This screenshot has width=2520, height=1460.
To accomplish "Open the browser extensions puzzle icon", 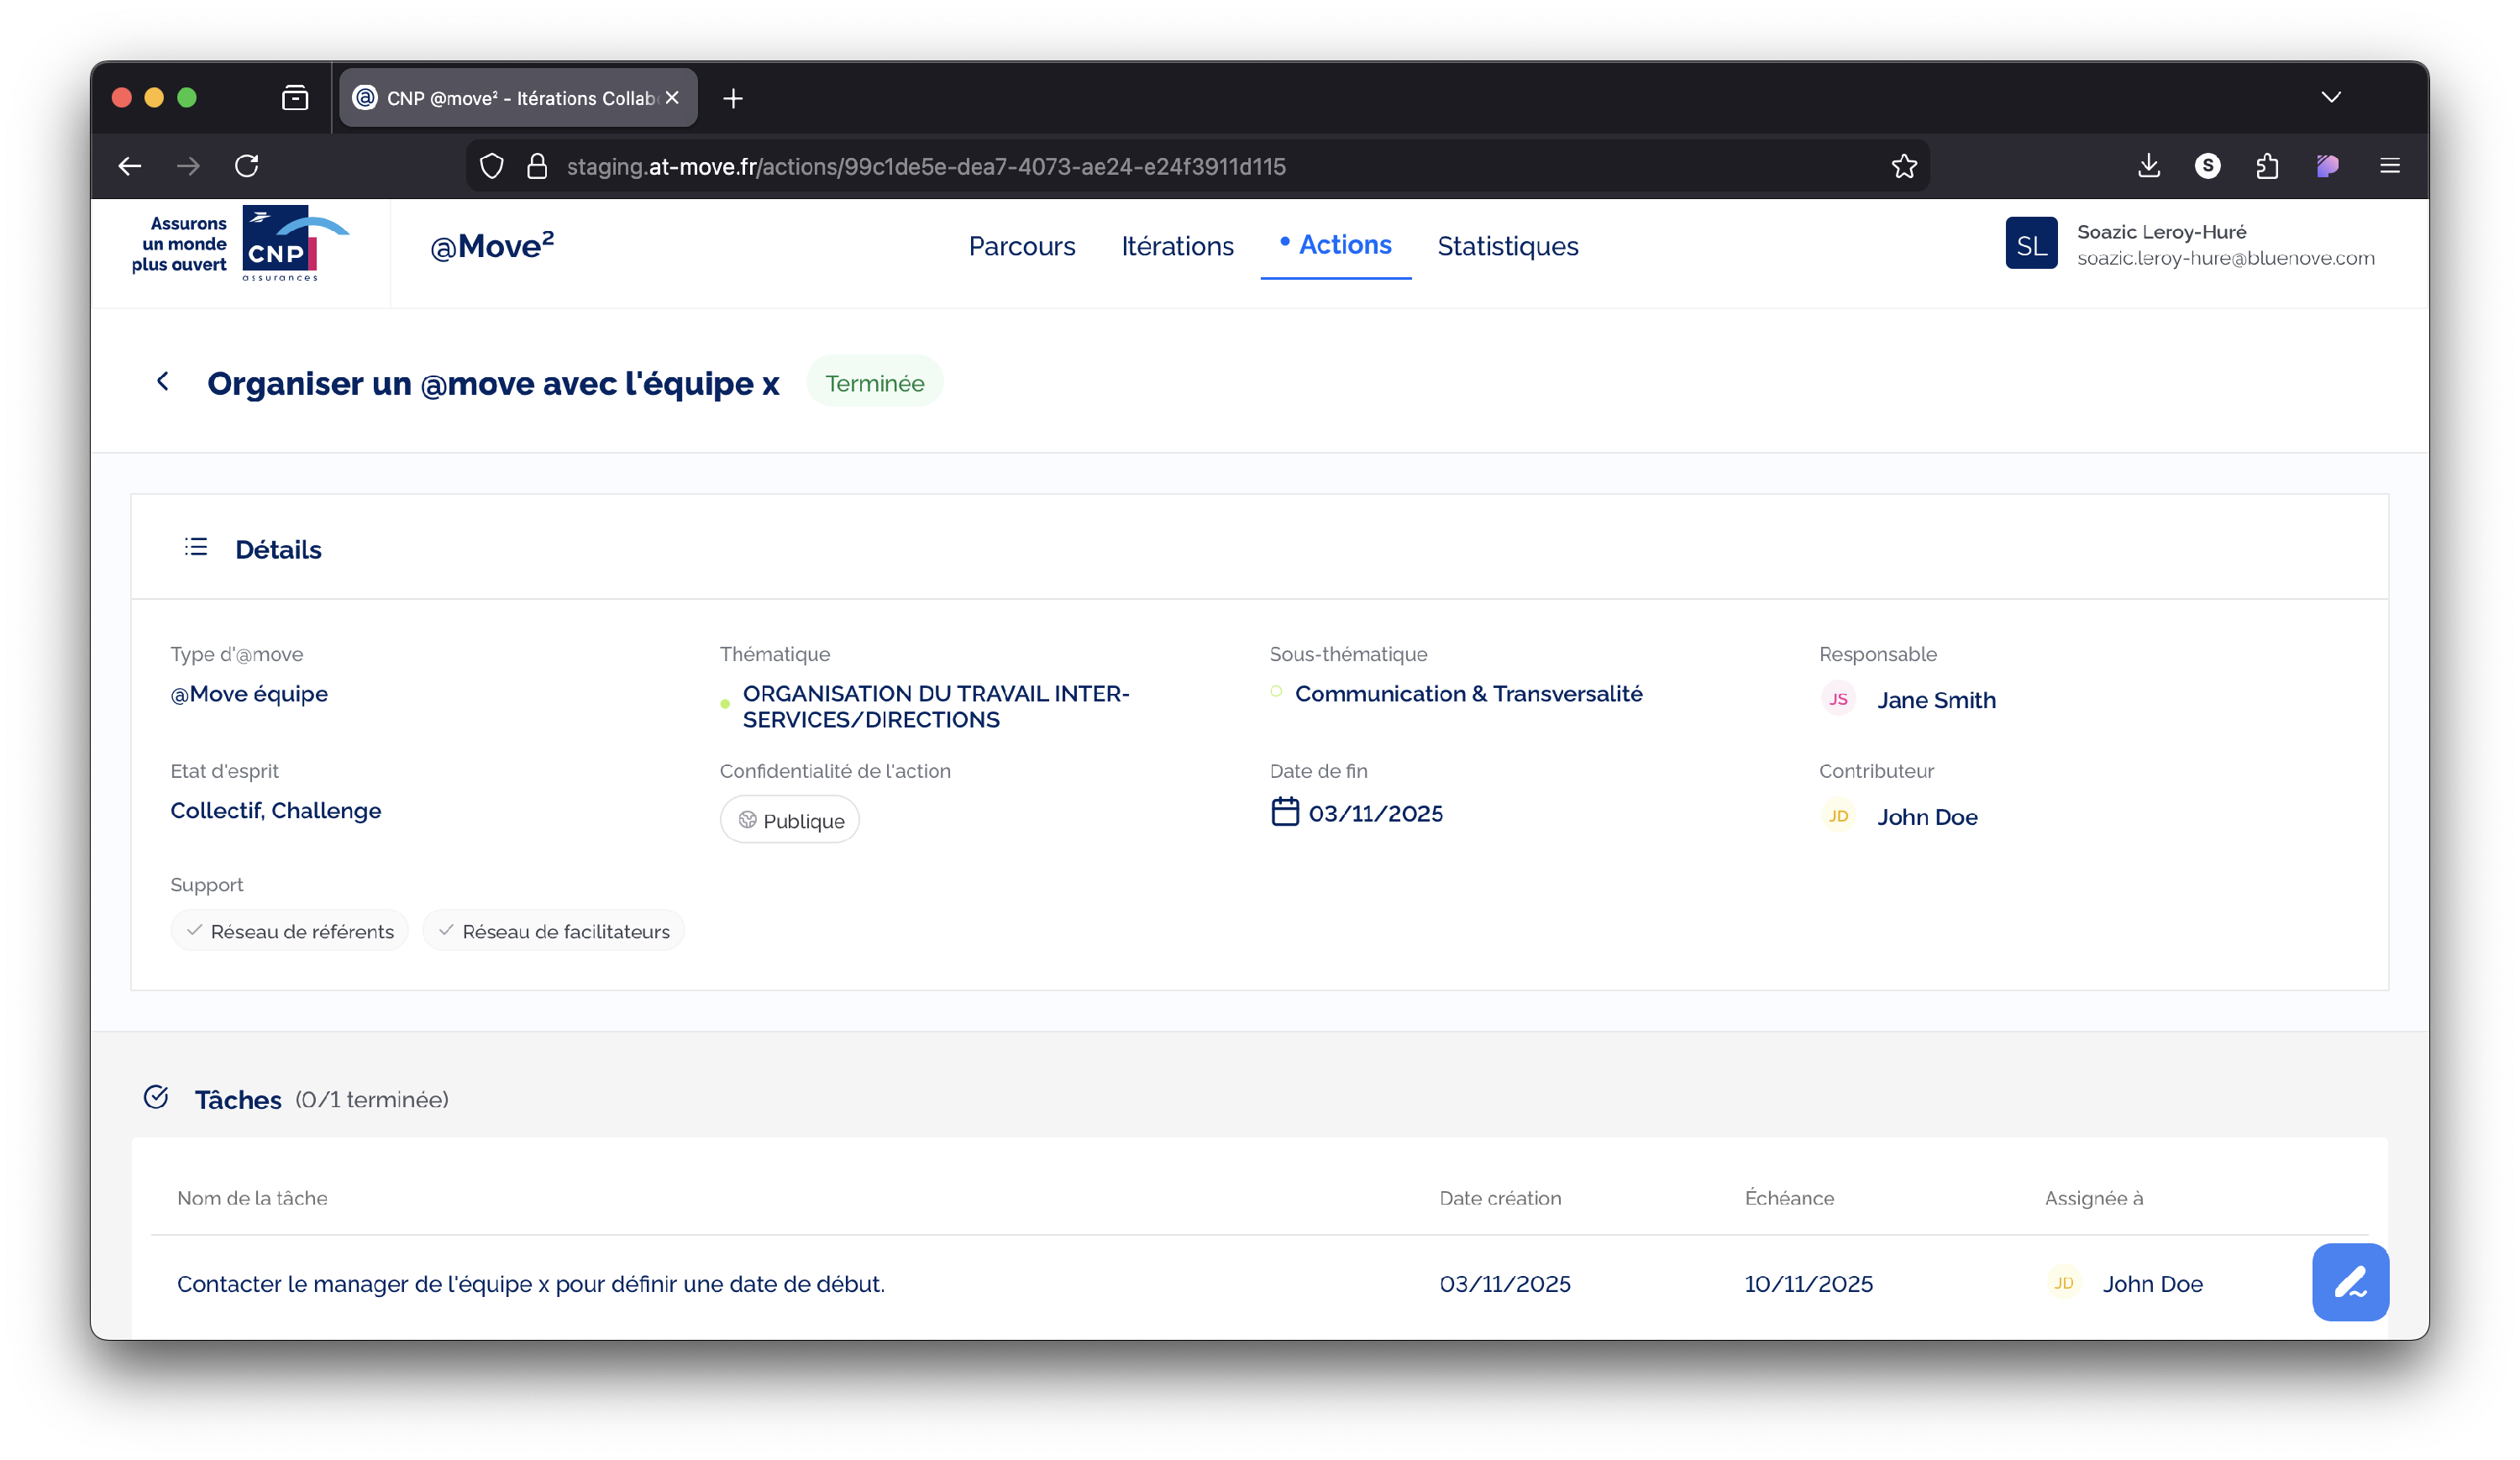I will (2267, 166).
